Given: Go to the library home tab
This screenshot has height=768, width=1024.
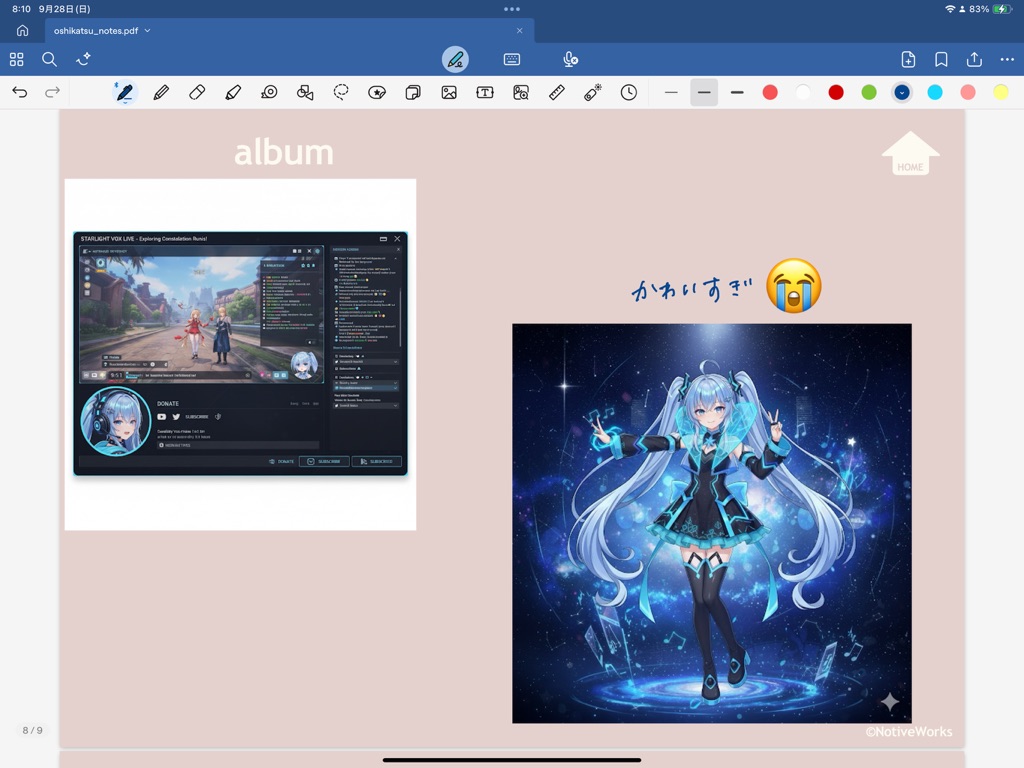Looking at the screenshot, I should point(22,31).
